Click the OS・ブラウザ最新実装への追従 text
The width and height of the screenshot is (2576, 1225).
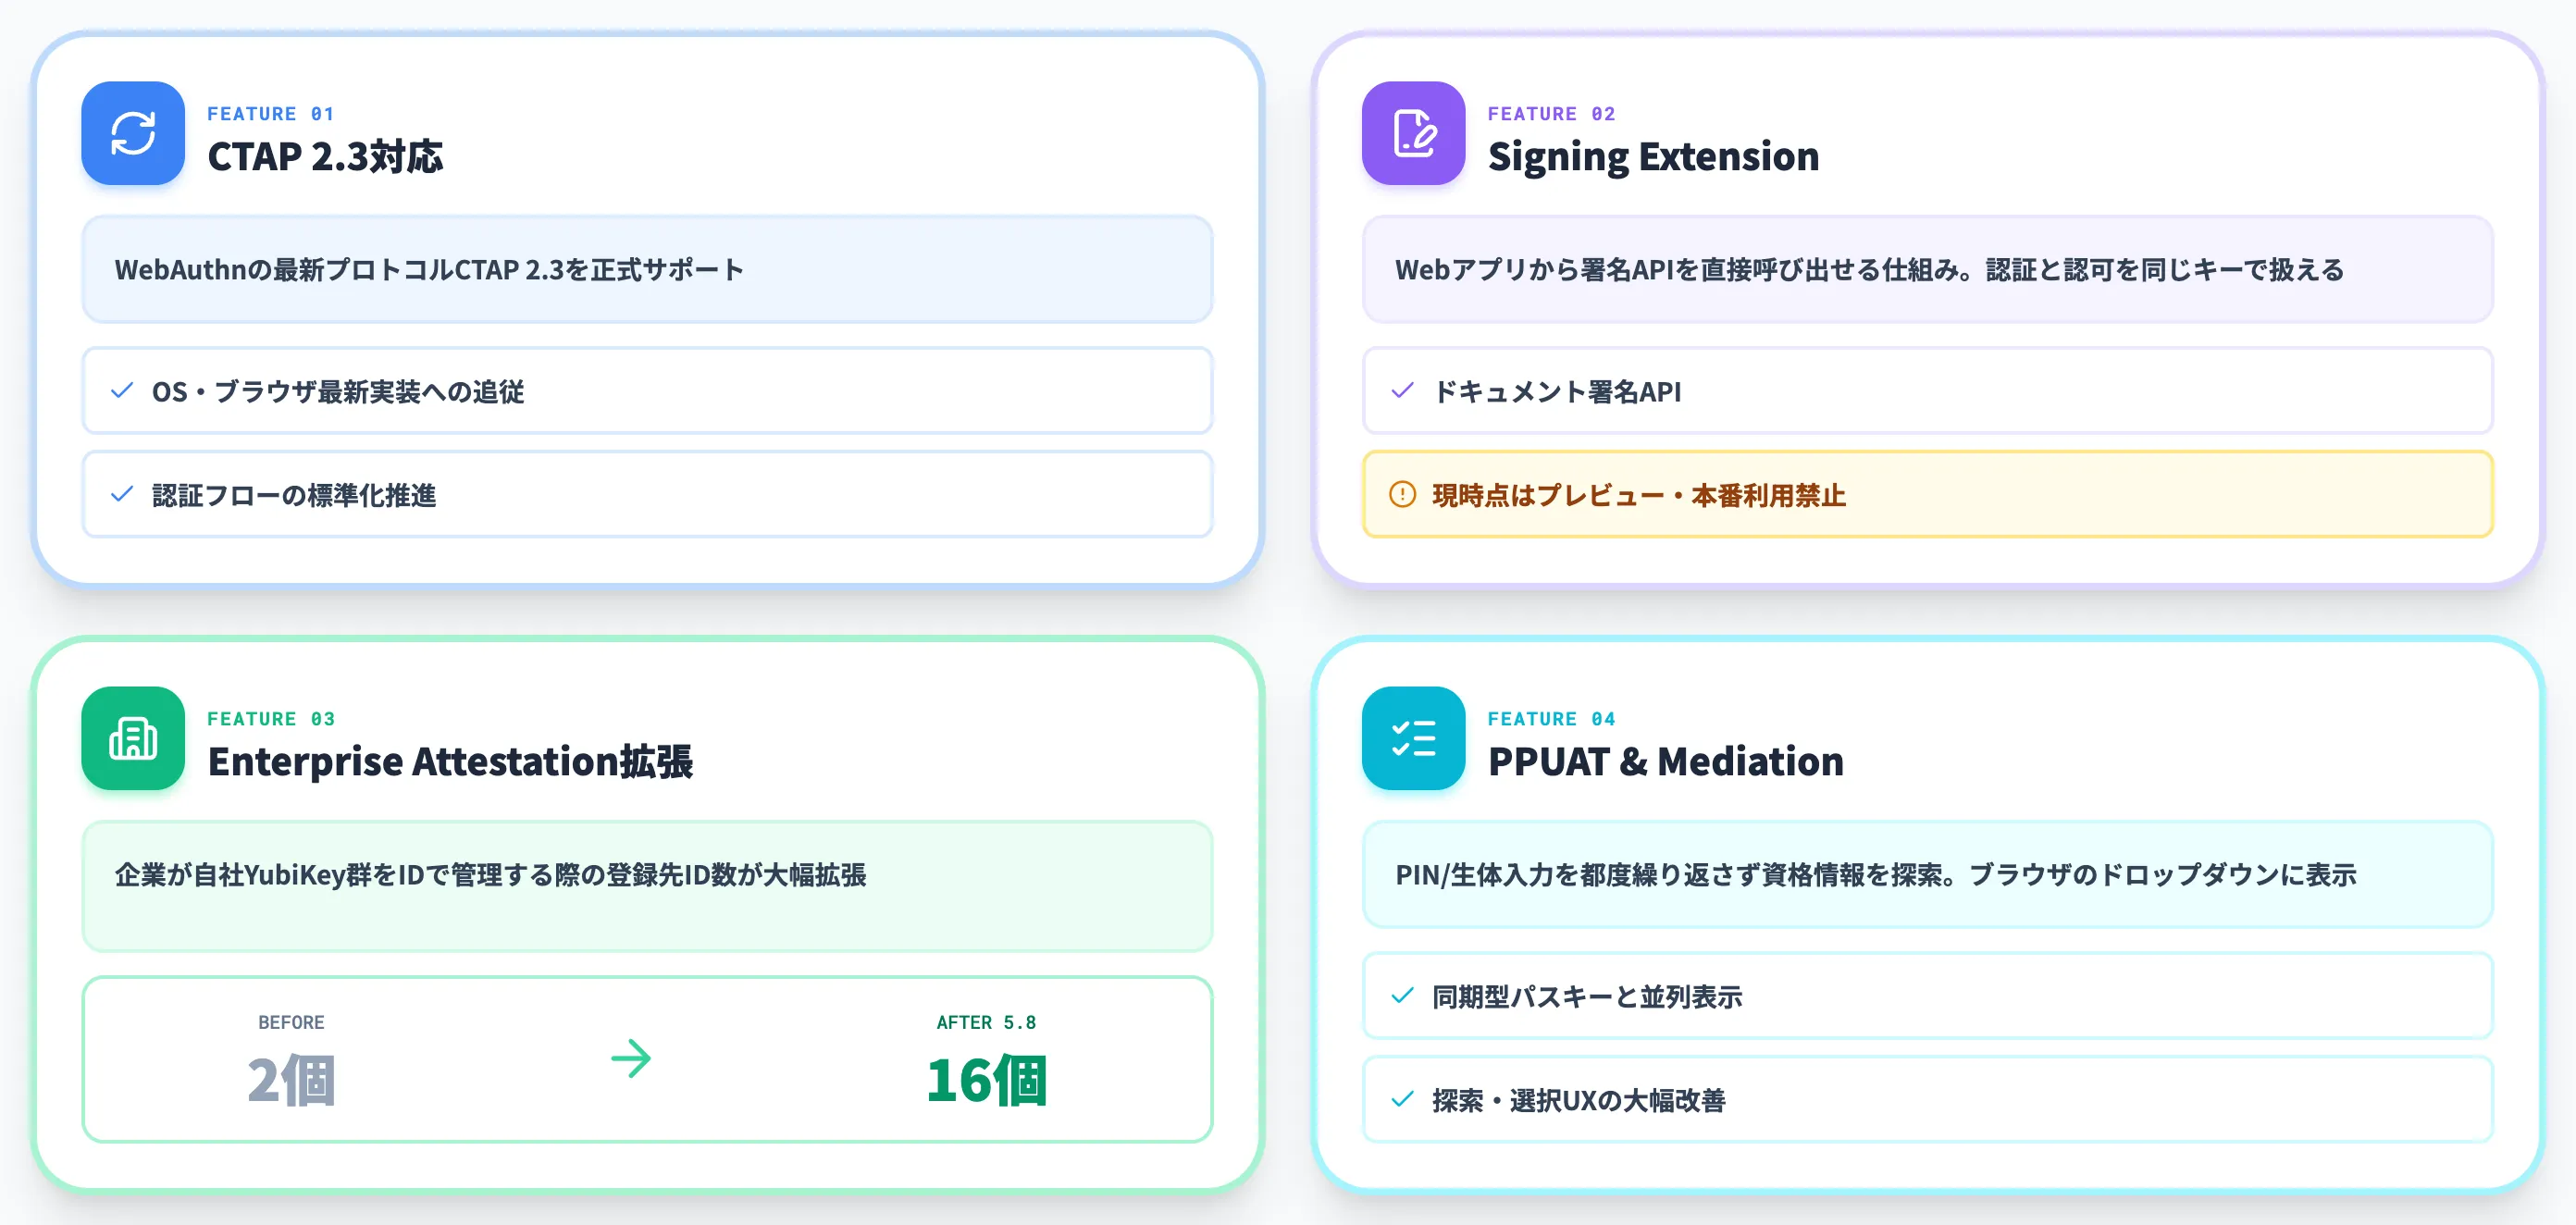pos(338,392)
